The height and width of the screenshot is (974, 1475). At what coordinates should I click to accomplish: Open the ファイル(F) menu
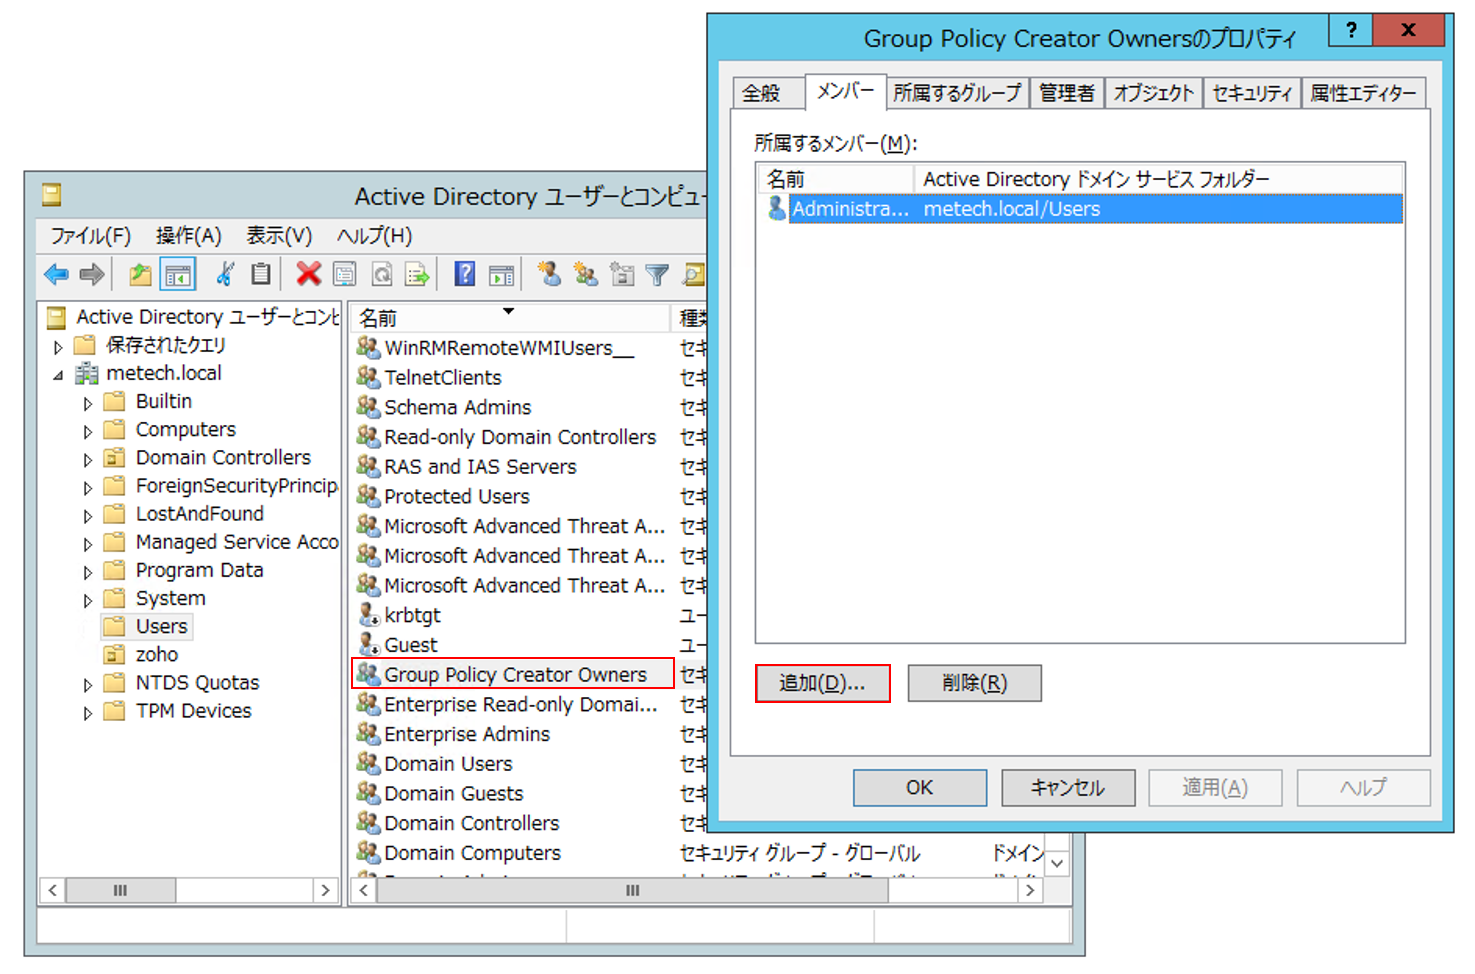(x=91, y=236)
